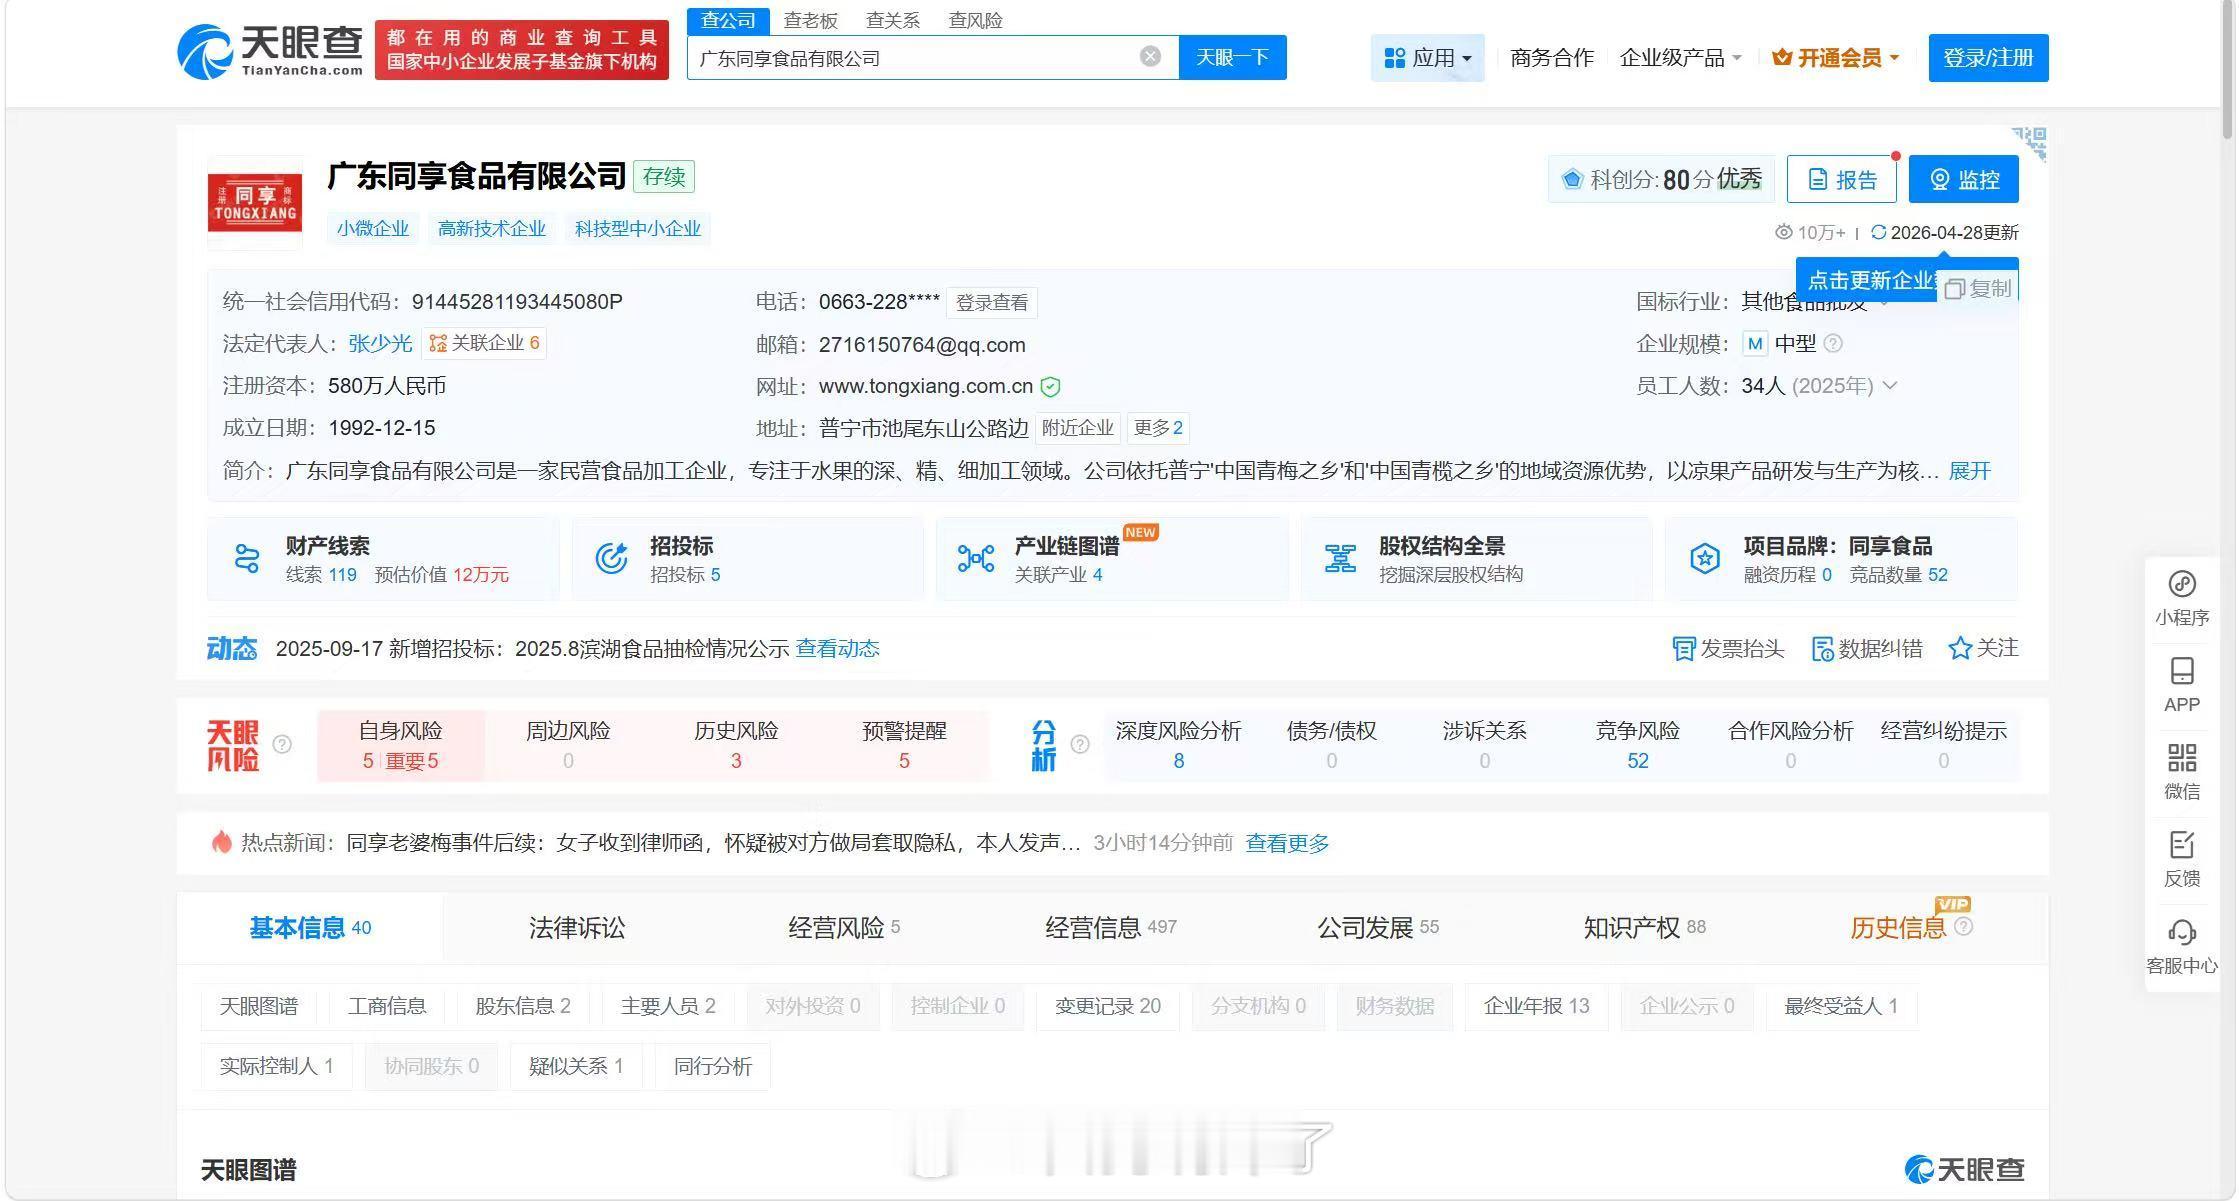Select the 查关系 search tab
The image size is (2239, 1201).
tap(892, 20)
